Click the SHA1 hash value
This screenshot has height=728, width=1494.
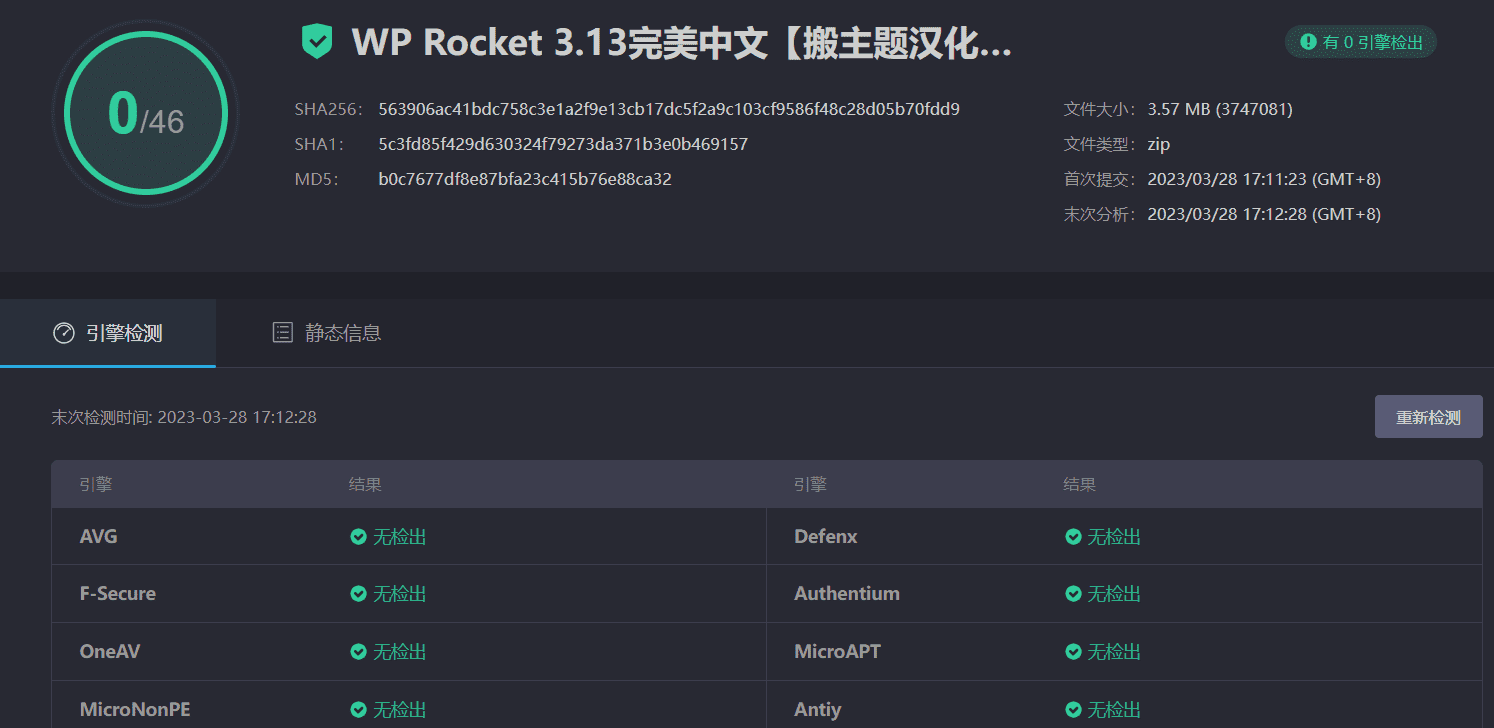(563, 144)
